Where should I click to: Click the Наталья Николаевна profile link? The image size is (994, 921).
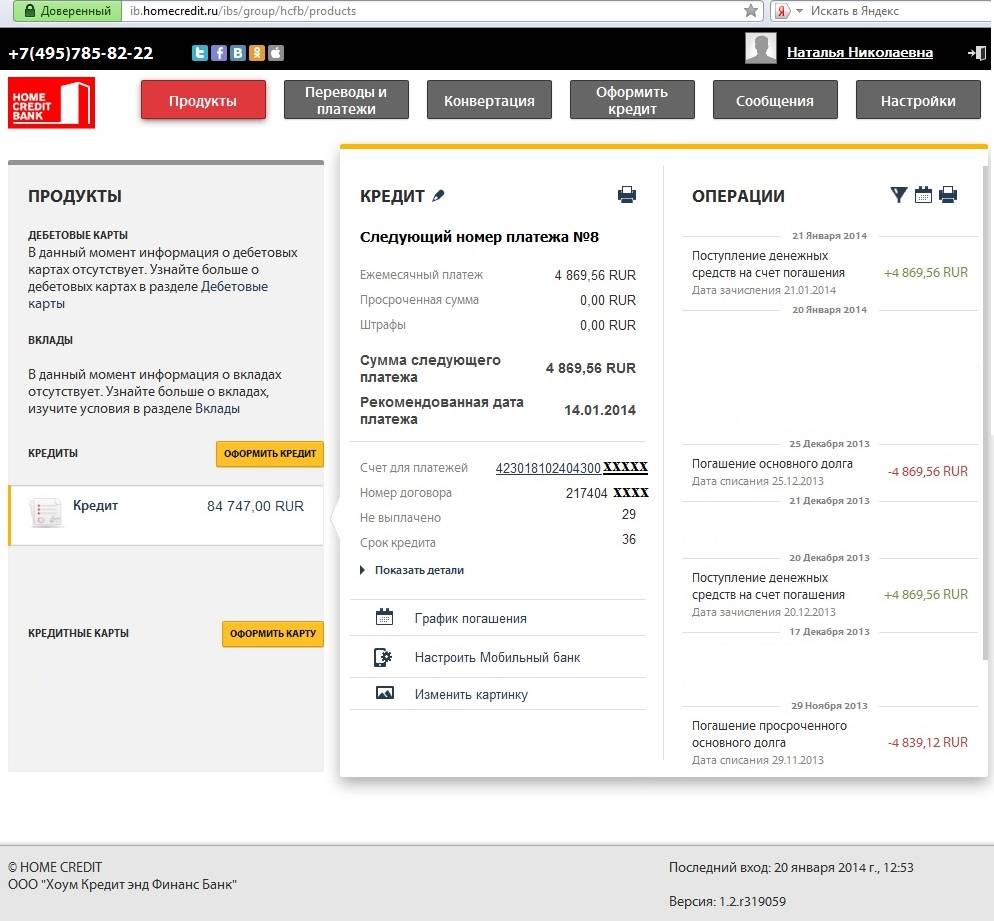[859, 52]
